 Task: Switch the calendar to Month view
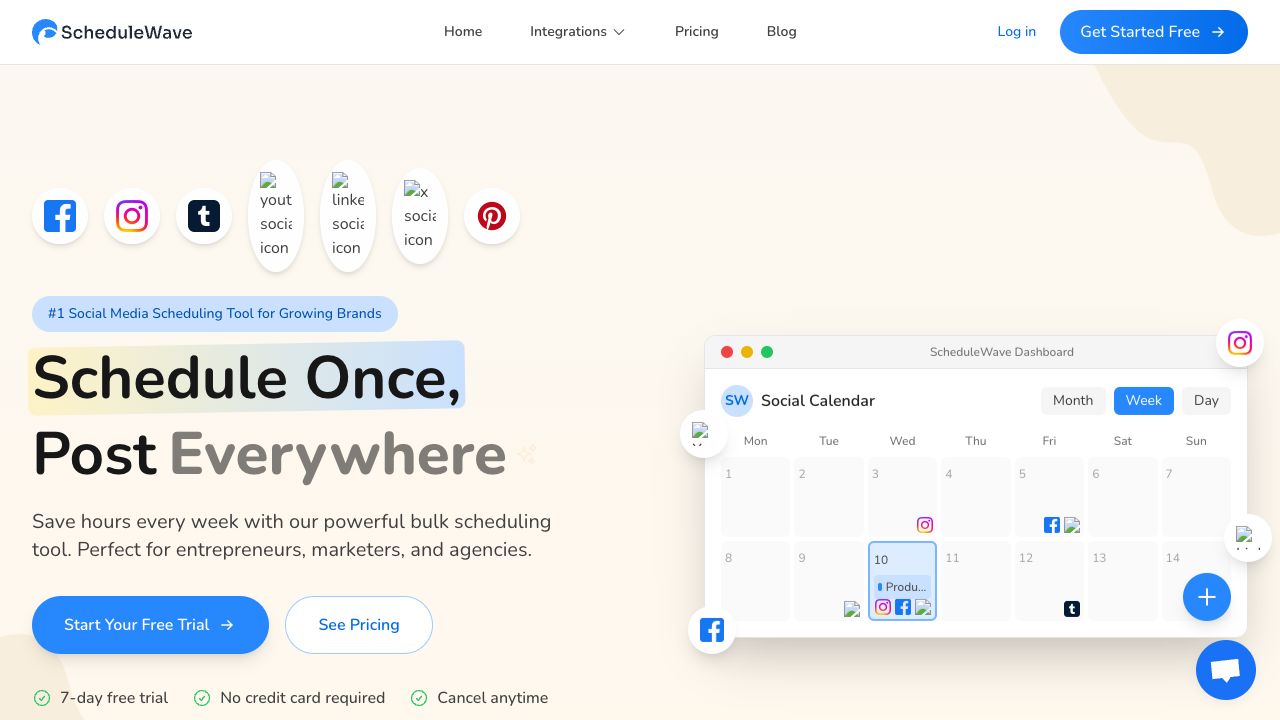click(1073, 400)
